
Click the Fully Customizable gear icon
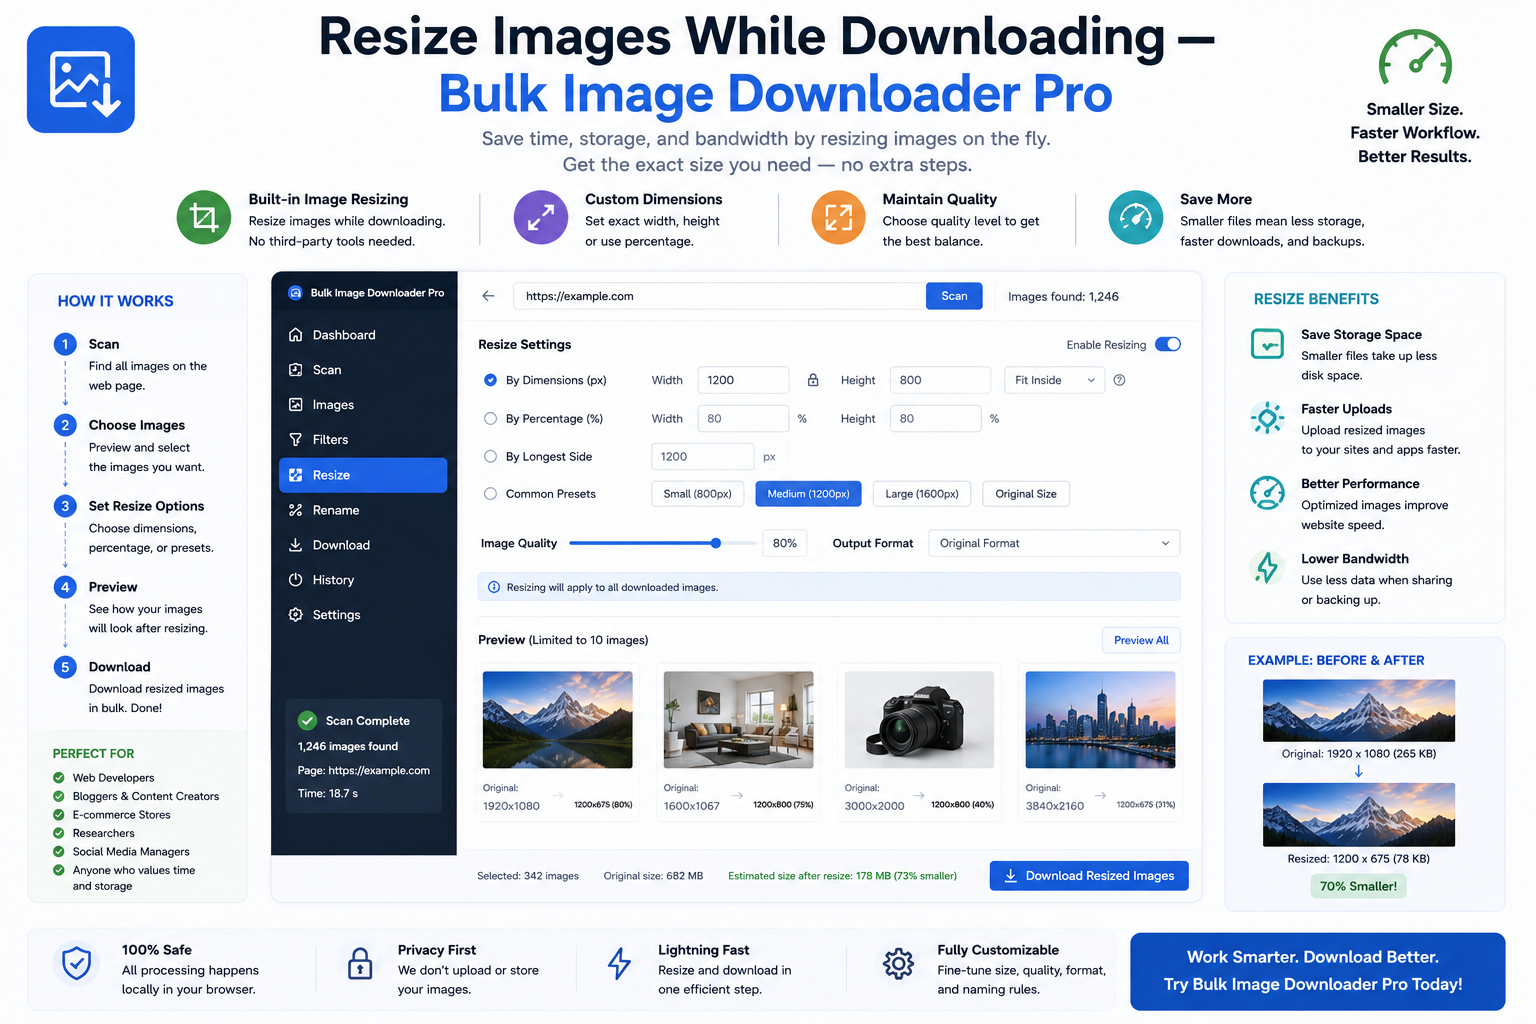click(898, 964)
